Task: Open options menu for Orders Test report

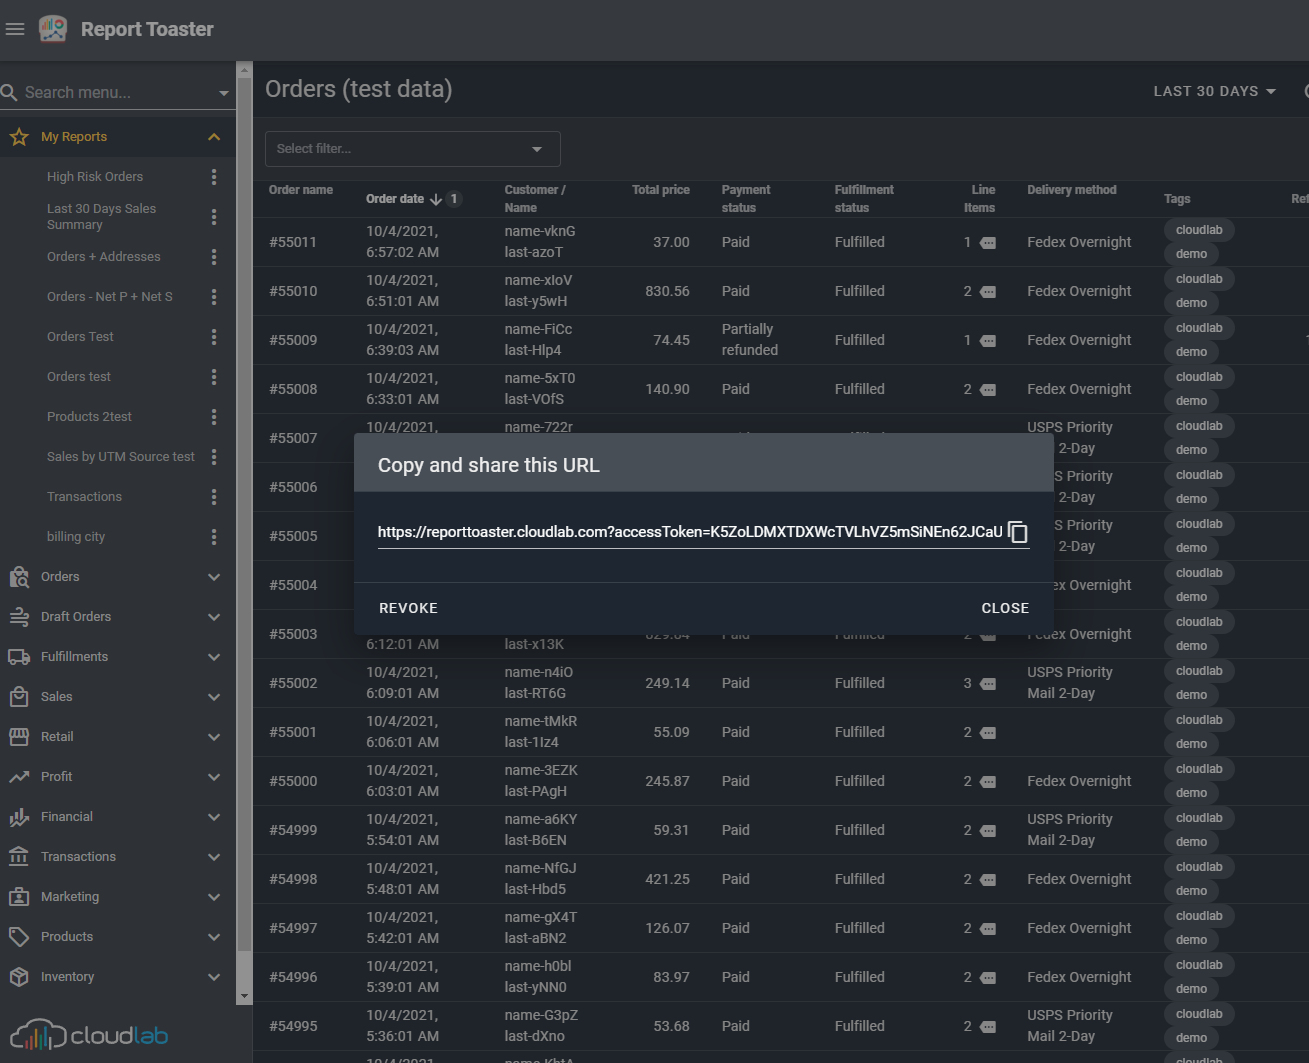Action: pyautogui.click(x=214, y=337)
